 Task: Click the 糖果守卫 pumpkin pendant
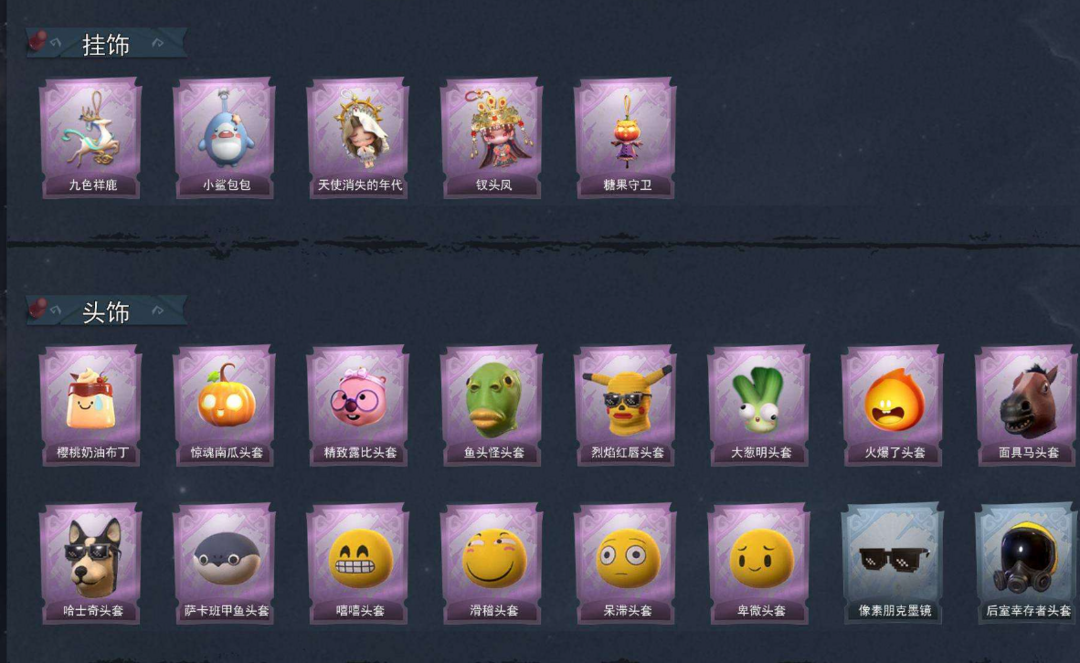(626, 138)
